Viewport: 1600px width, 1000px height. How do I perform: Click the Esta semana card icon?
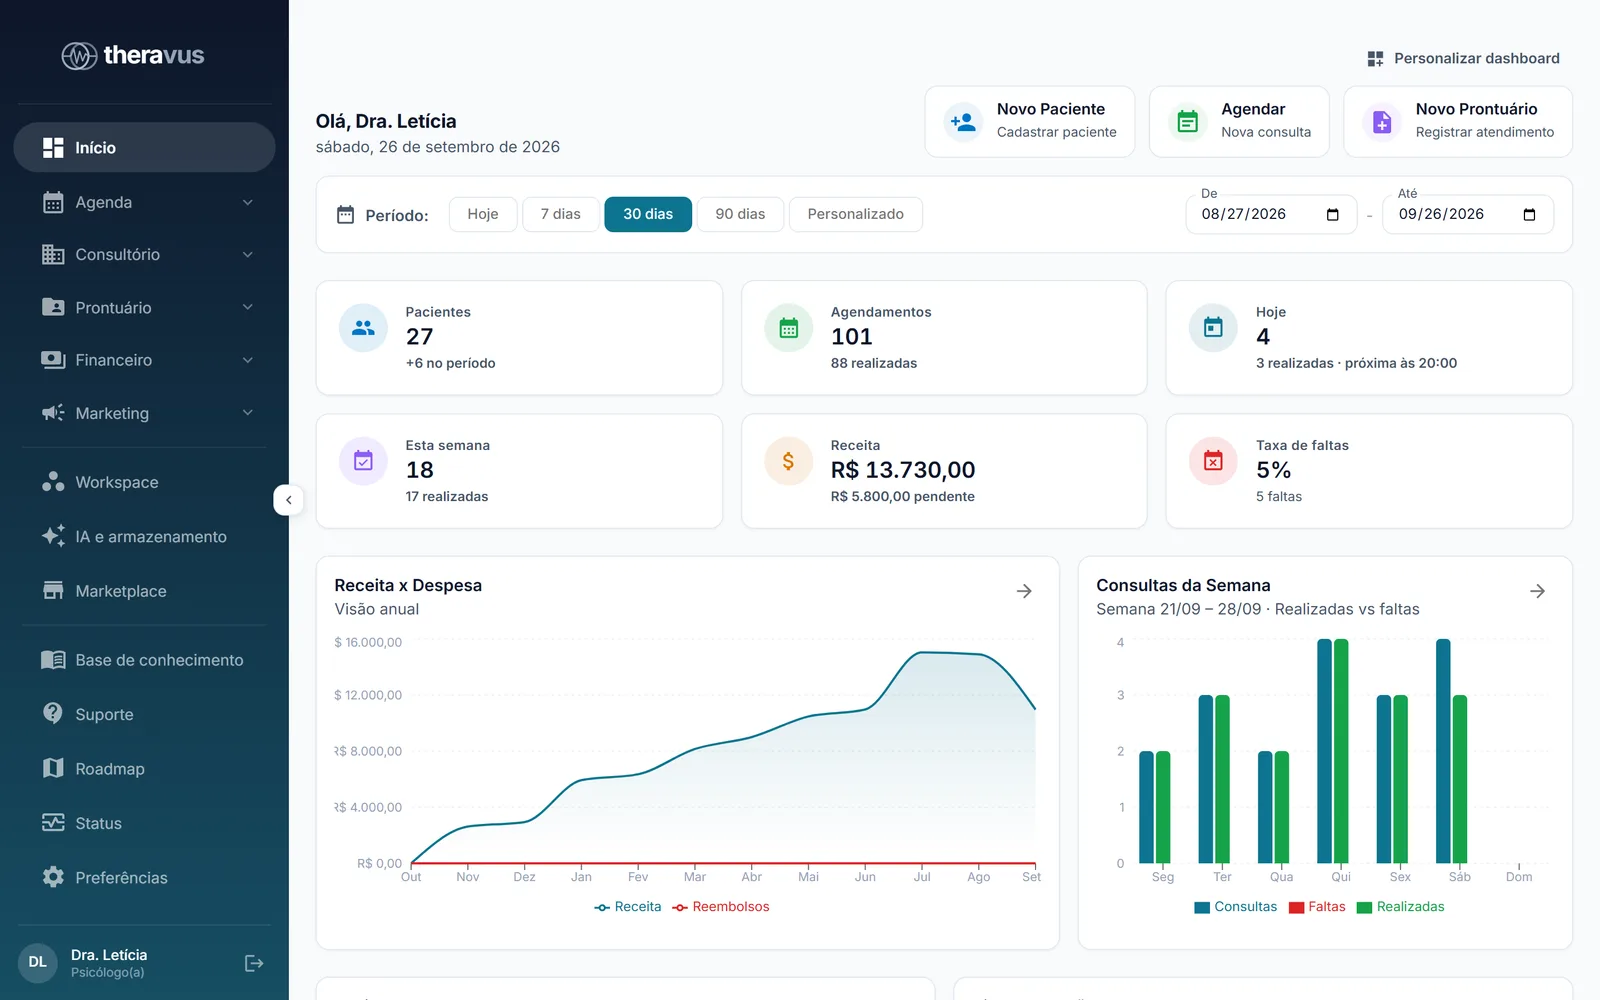[x=363, y=461]
